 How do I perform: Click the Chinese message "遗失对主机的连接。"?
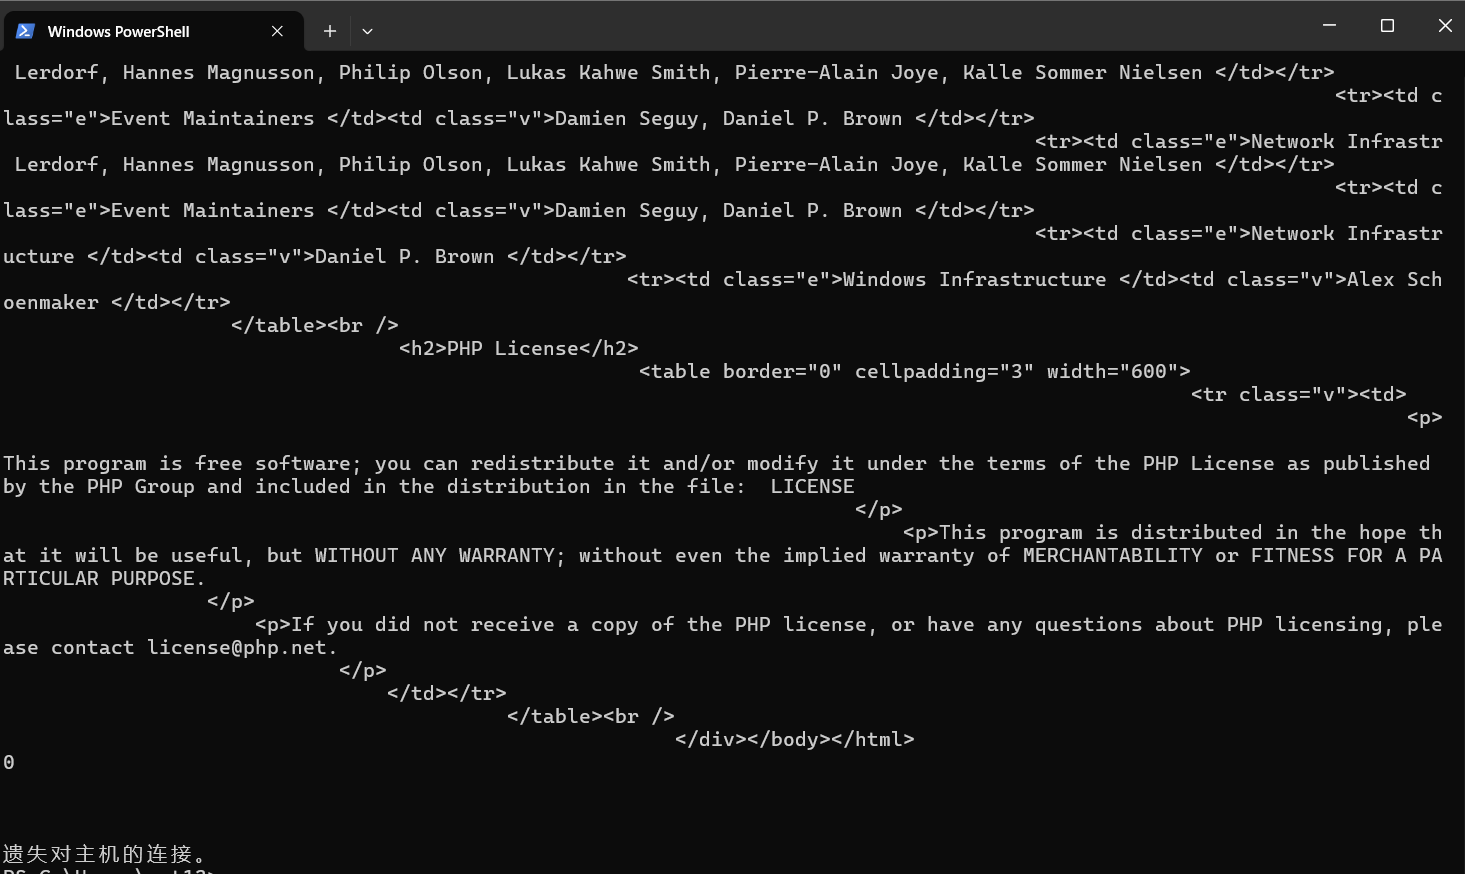(106, 854)
